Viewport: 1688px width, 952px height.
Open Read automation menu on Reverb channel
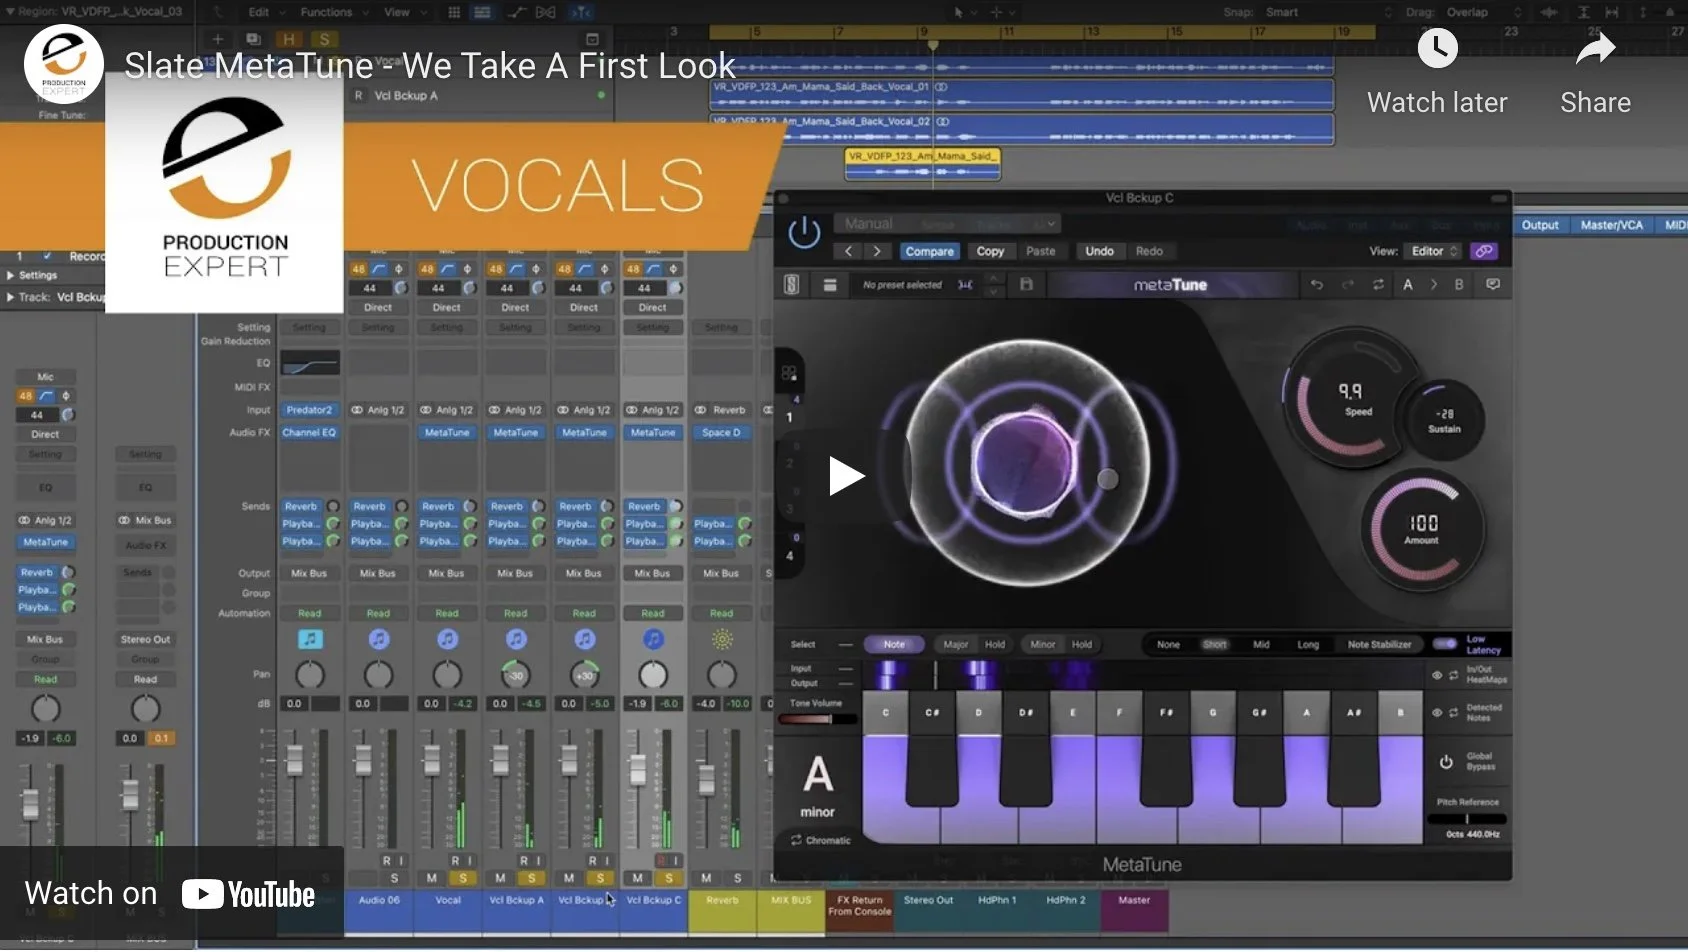(721, 614)
